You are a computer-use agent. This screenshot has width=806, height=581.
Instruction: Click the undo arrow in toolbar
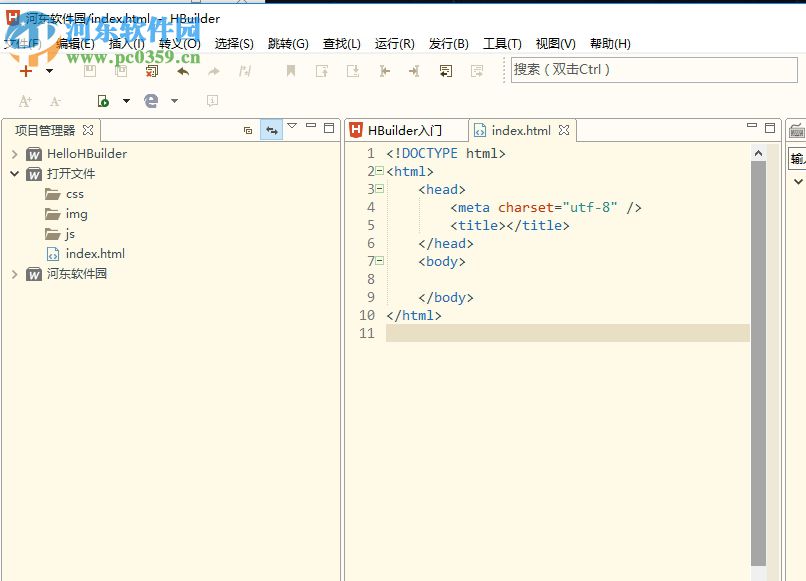pyautogui.click(x=183, y=71)
